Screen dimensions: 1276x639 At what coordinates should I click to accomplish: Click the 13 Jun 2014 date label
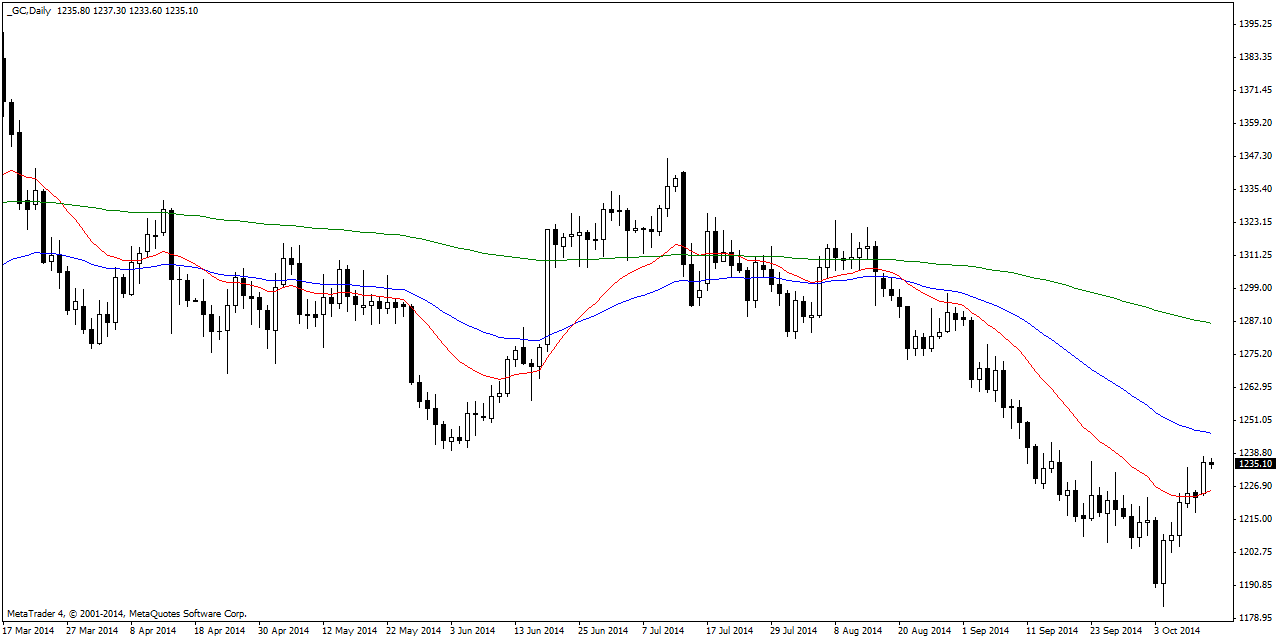pyautogui.click(x=540, y=631)
